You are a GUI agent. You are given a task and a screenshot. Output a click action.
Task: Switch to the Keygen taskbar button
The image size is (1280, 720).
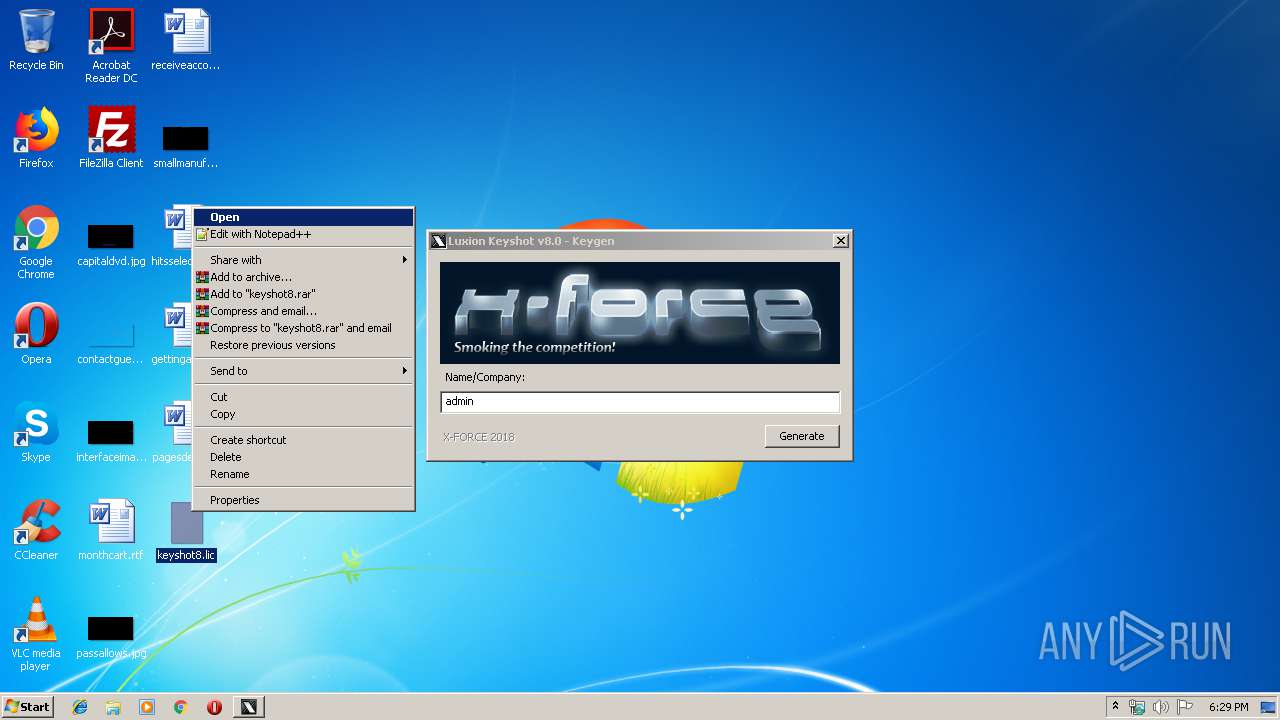(x=248, y=707)
